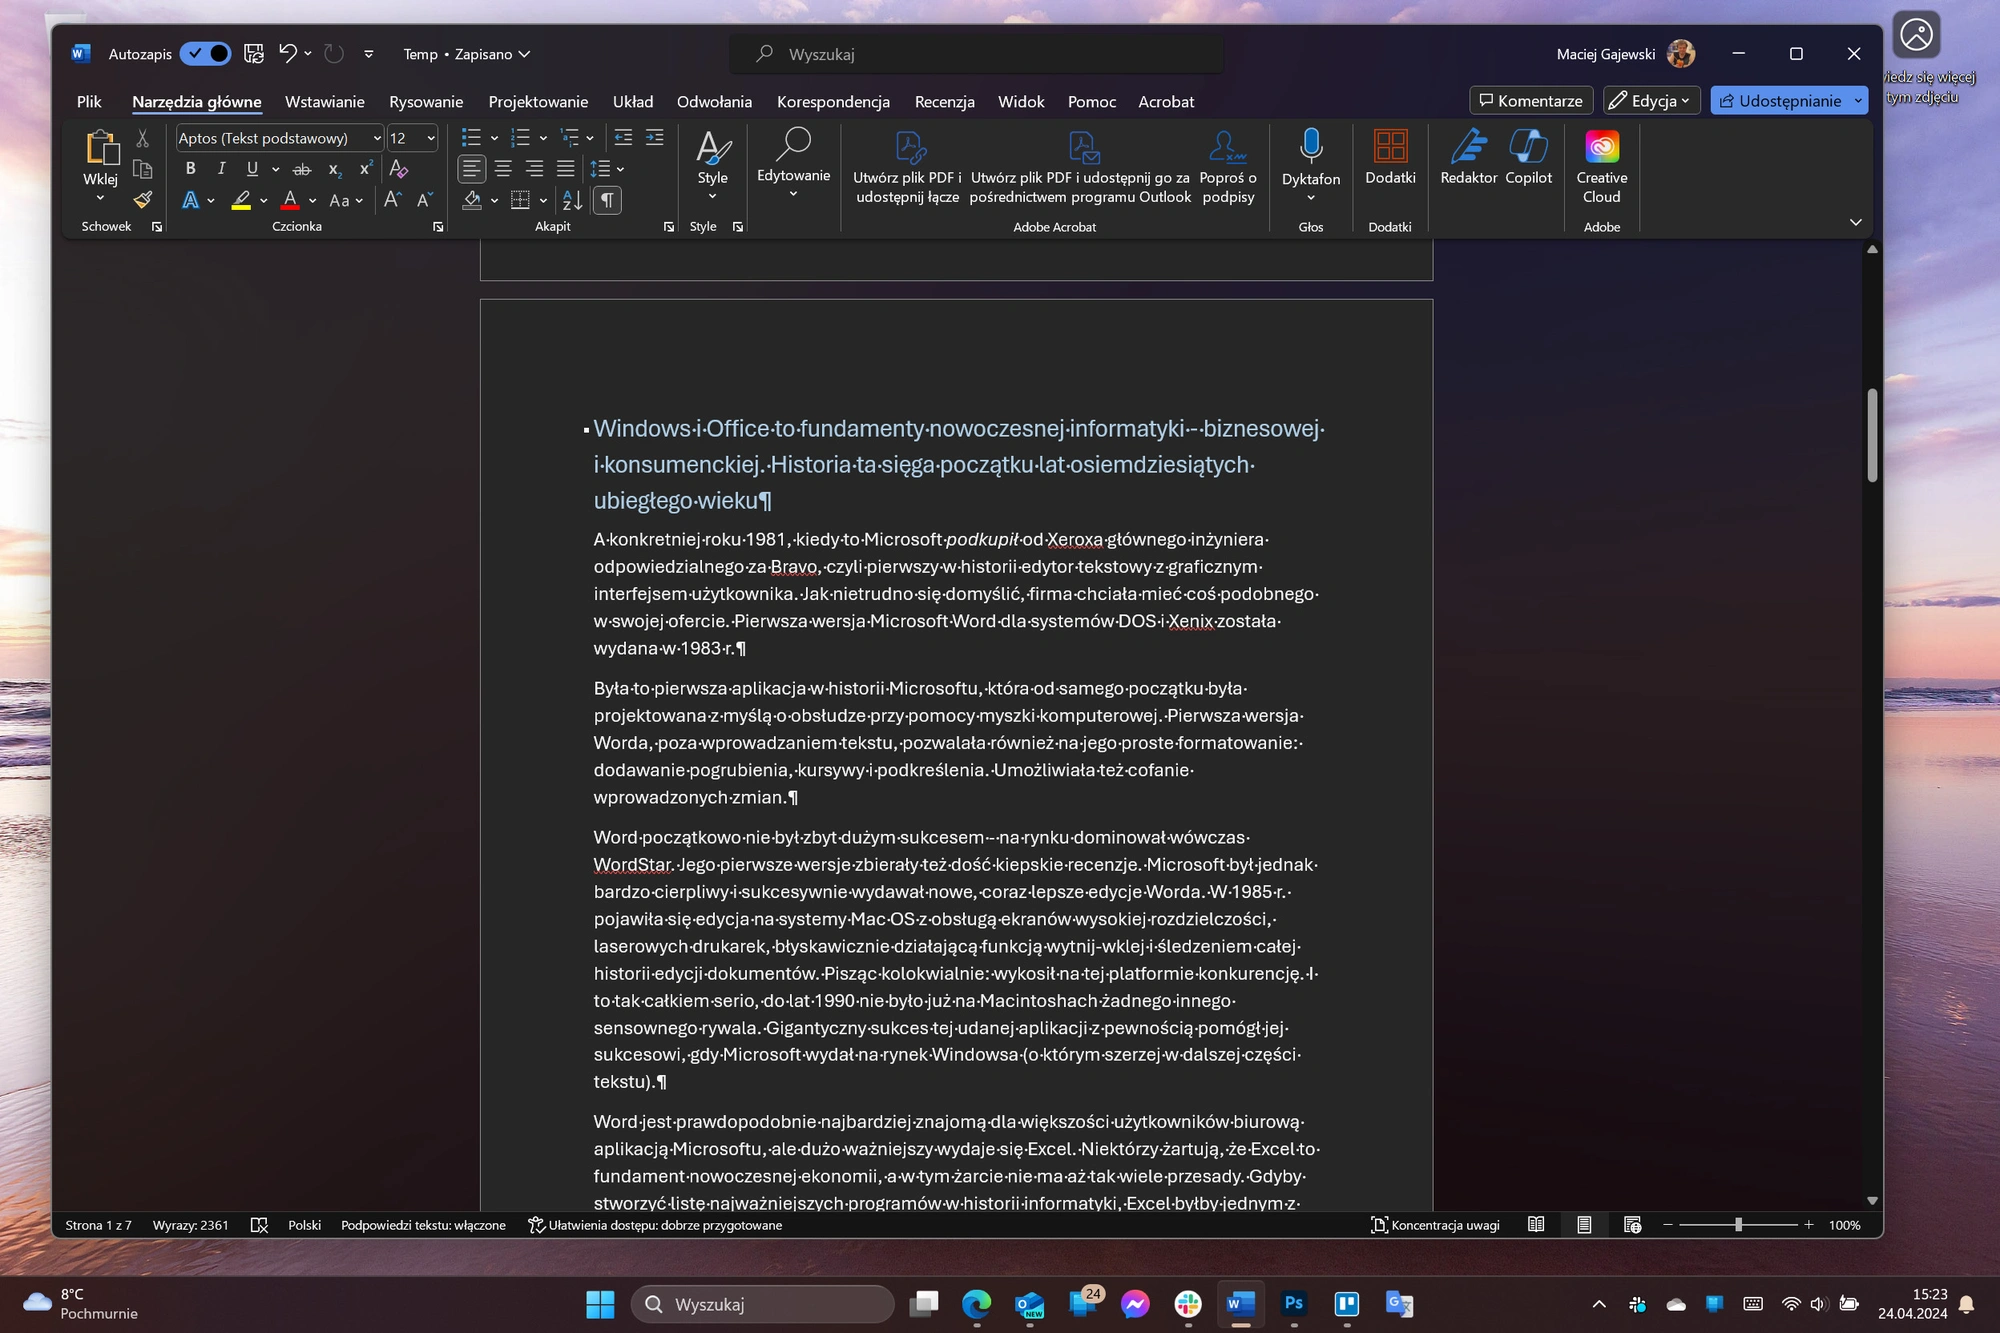Click the Decrease Font Size icon
This screenshot has width=2000, height=1333.
(424, 200)
